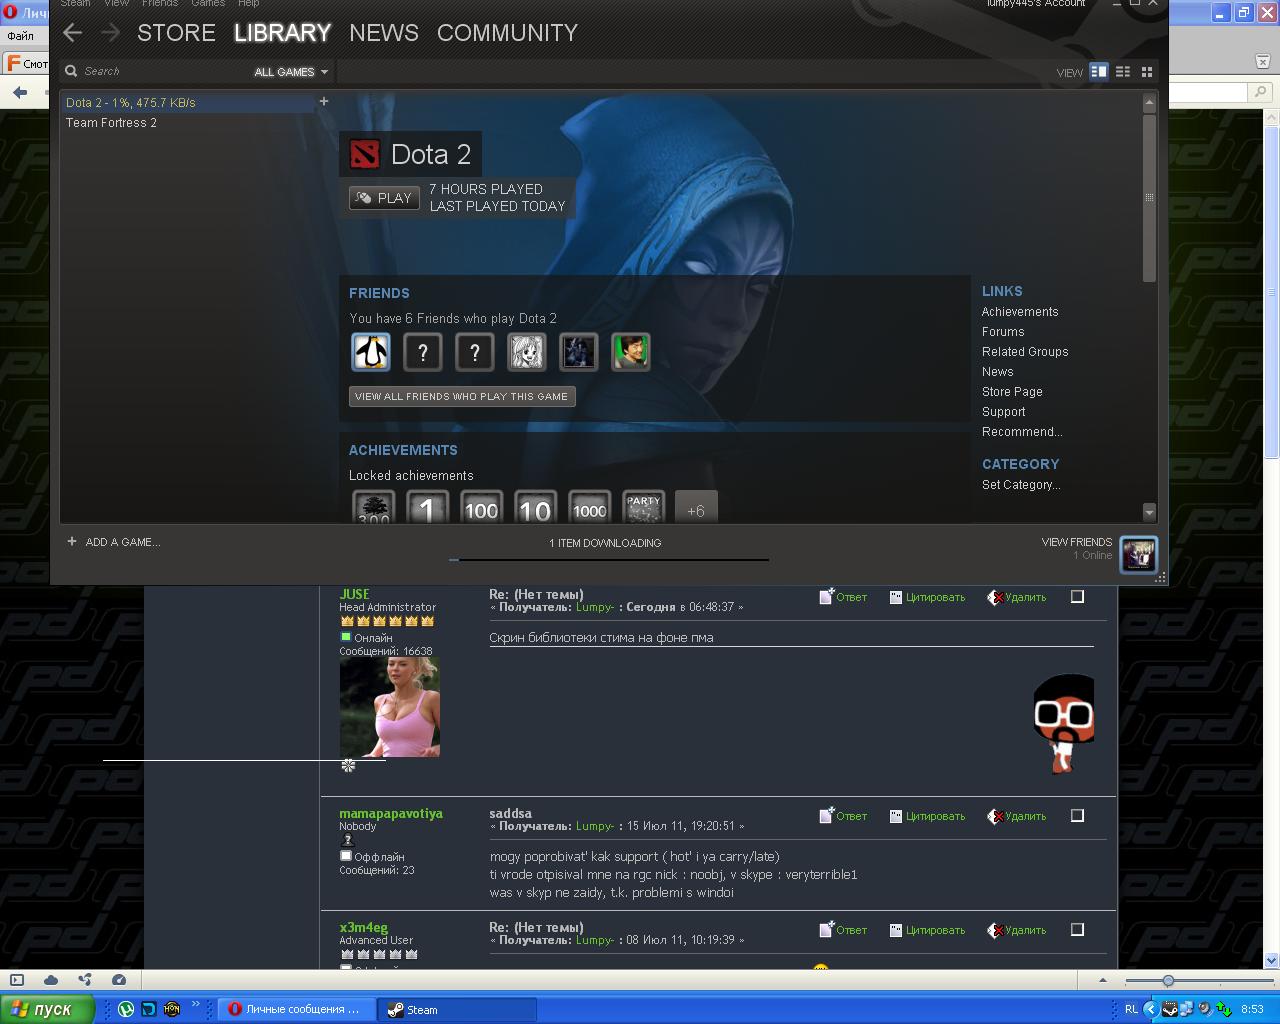
Task: Open the Файл menu in Opera
Action: tap(20, 36)
